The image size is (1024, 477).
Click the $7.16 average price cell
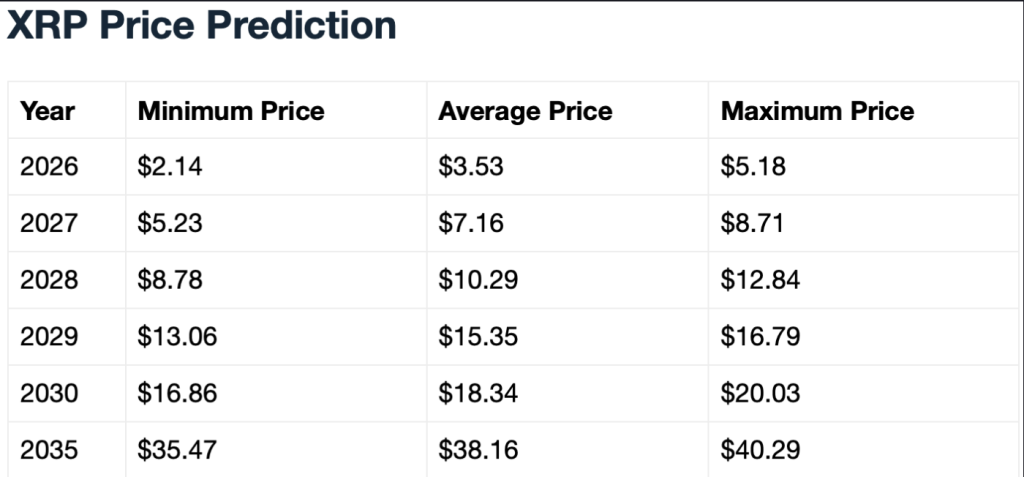(x=471, y=223)
